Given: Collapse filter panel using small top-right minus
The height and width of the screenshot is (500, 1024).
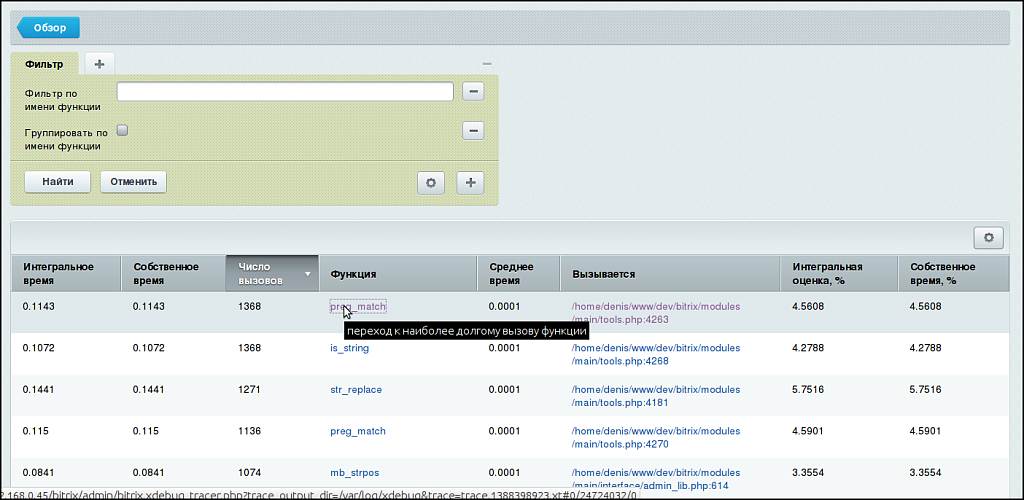Looking at the screenshot, I should [x=486, y=64].
